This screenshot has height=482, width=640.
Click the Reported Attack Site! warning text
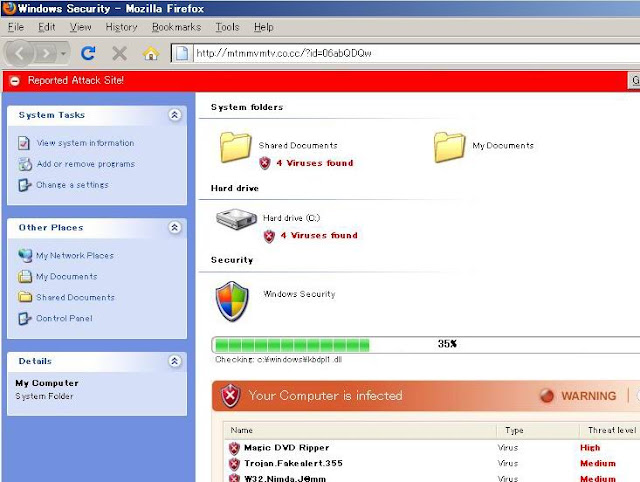[x=76, y=80]
